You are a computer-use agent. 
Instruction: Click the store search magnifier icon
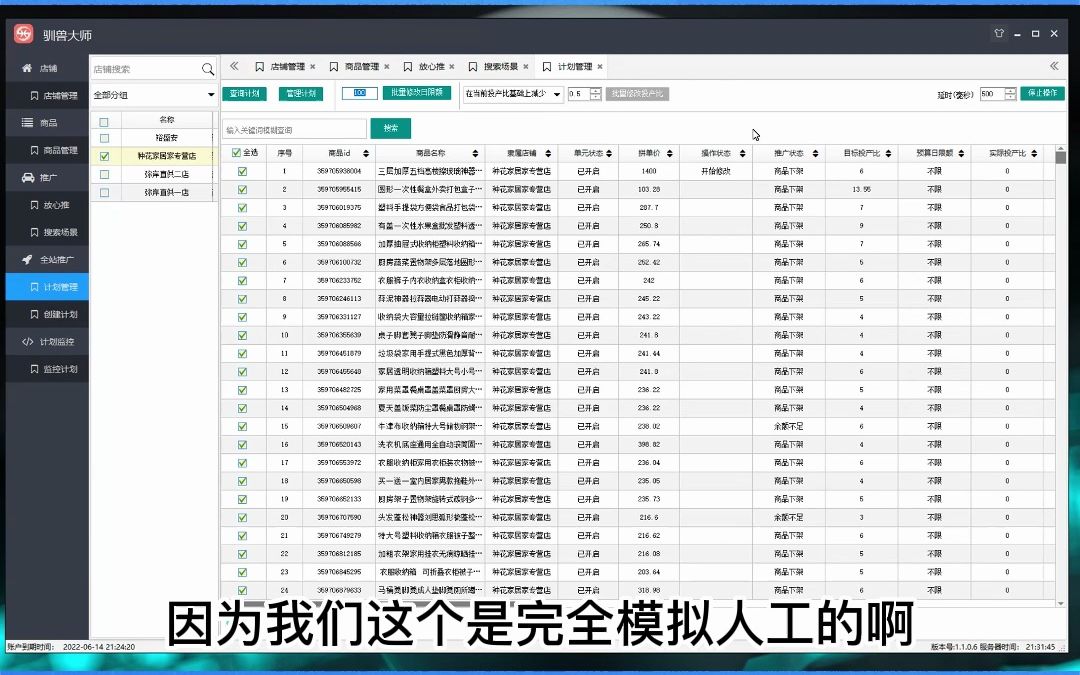tap(208, 69)
